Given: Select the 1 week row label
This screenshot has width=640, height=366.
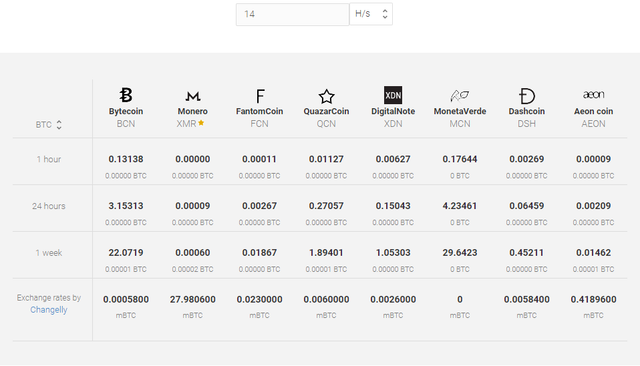Looking at the screenshot, I should click(x=49, y=253).
